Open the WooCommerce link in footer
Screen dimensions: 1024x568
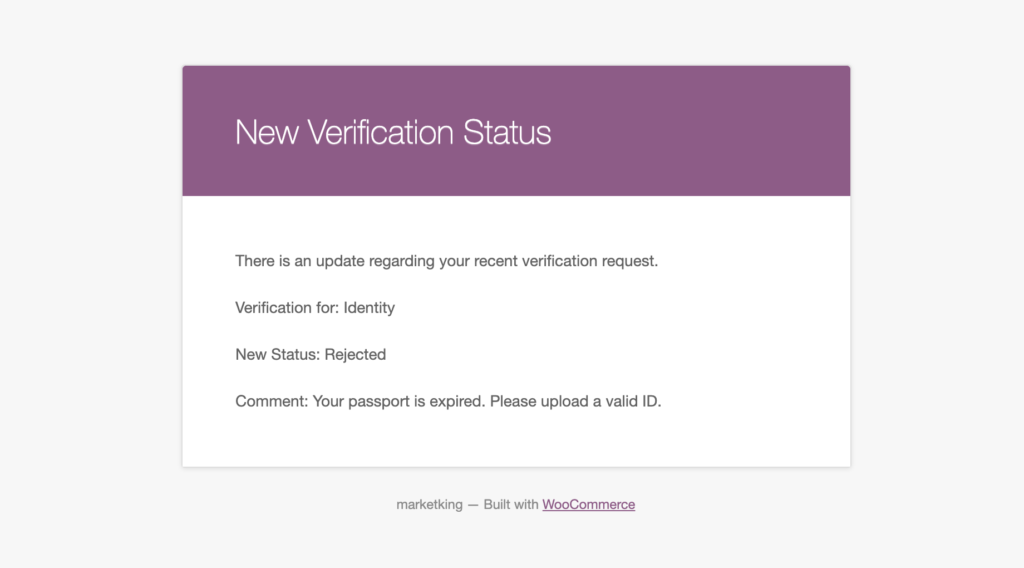point(588,505)
